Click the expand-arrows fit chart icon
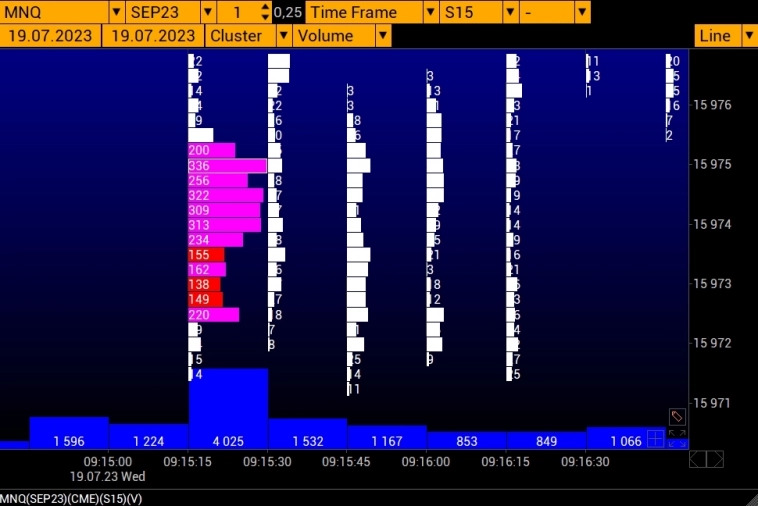758x506 pixels. click(677, 438)
